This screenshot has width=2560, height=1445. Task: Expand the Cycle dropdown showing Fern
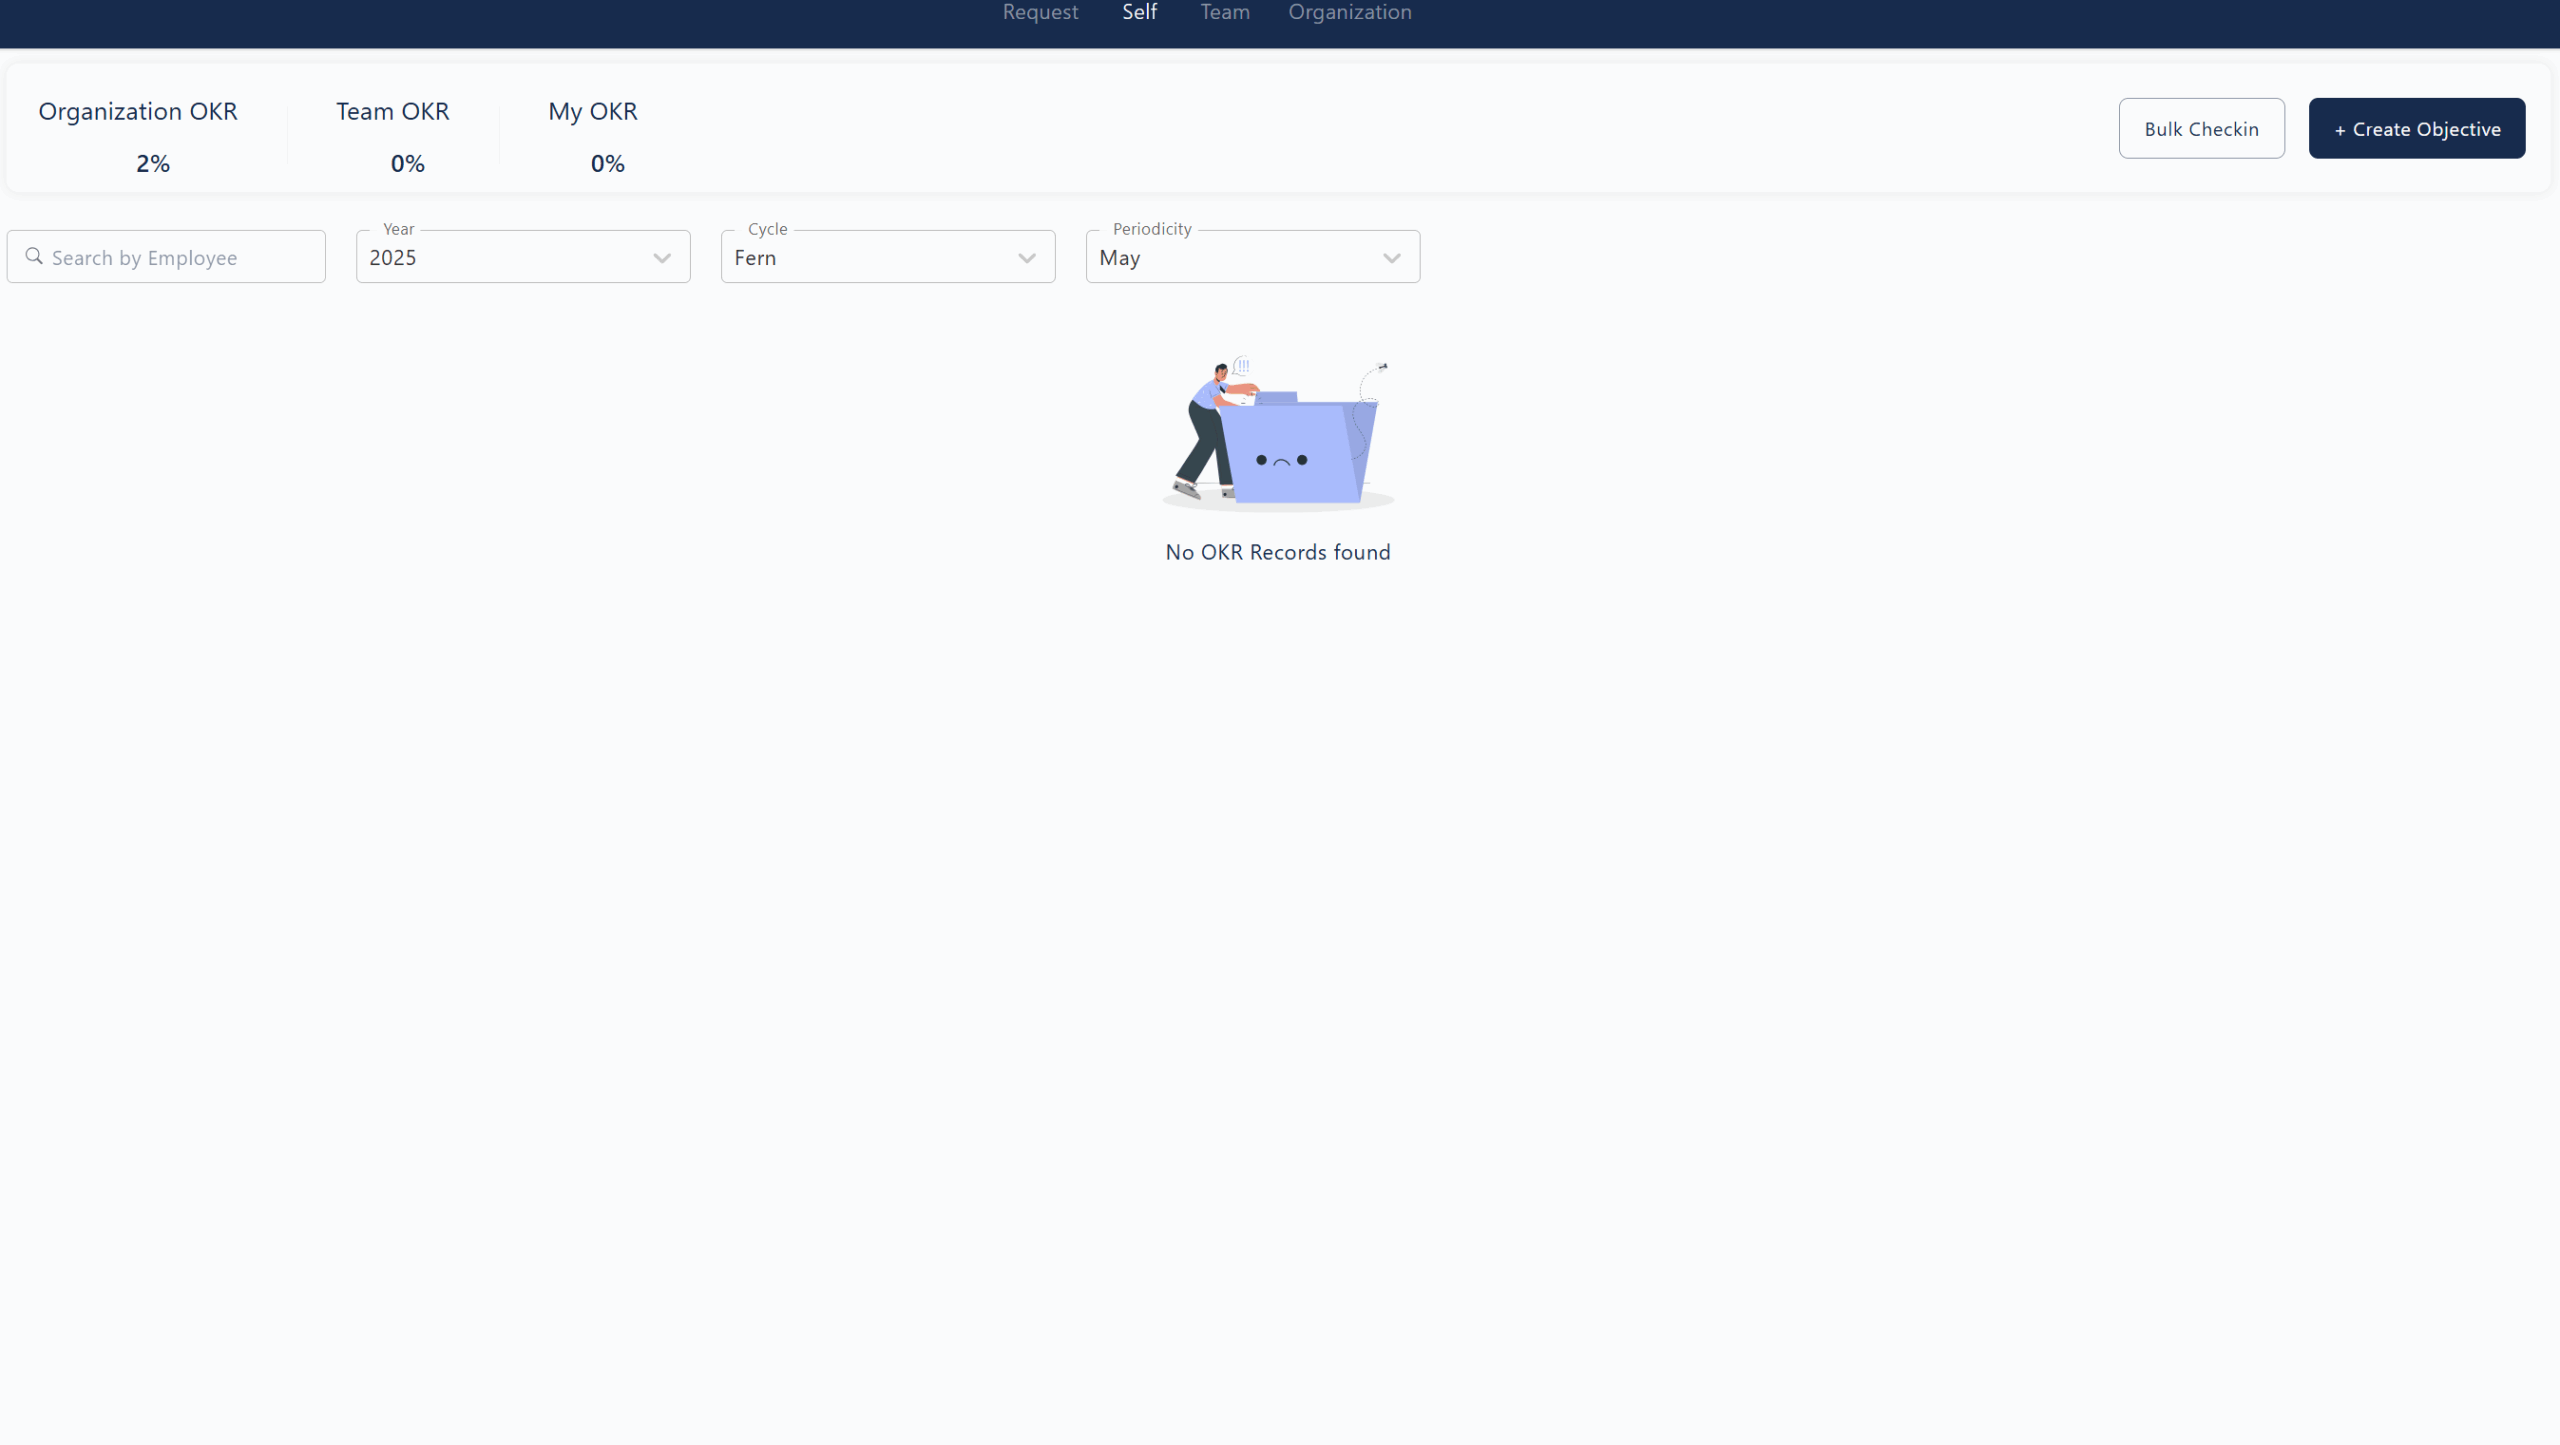[x=888, y=257]
